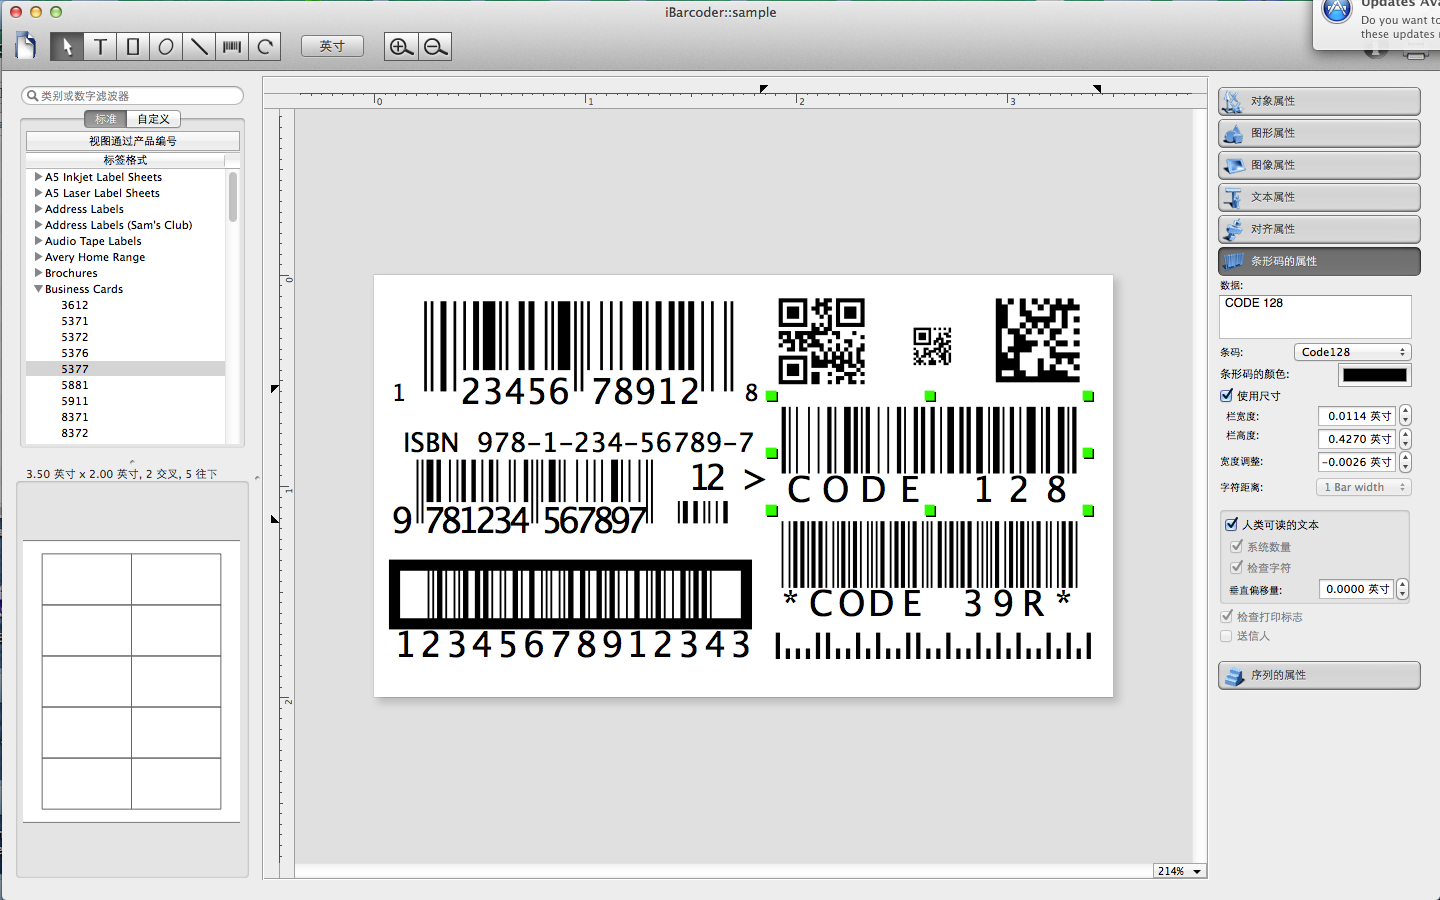
Task: Focus the 类别或数字滤波器 search field
Action: (x=132, y=96)
